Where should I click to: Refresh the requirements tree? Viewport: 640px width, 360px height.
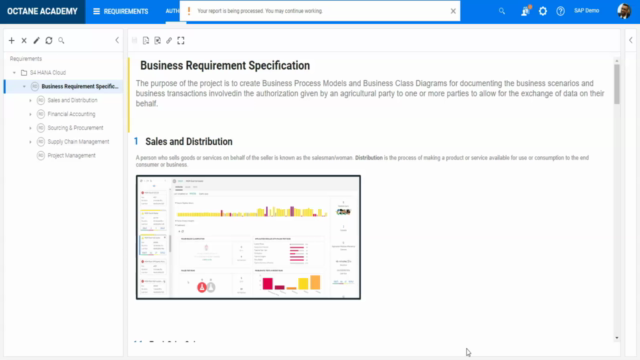[49, 40]
